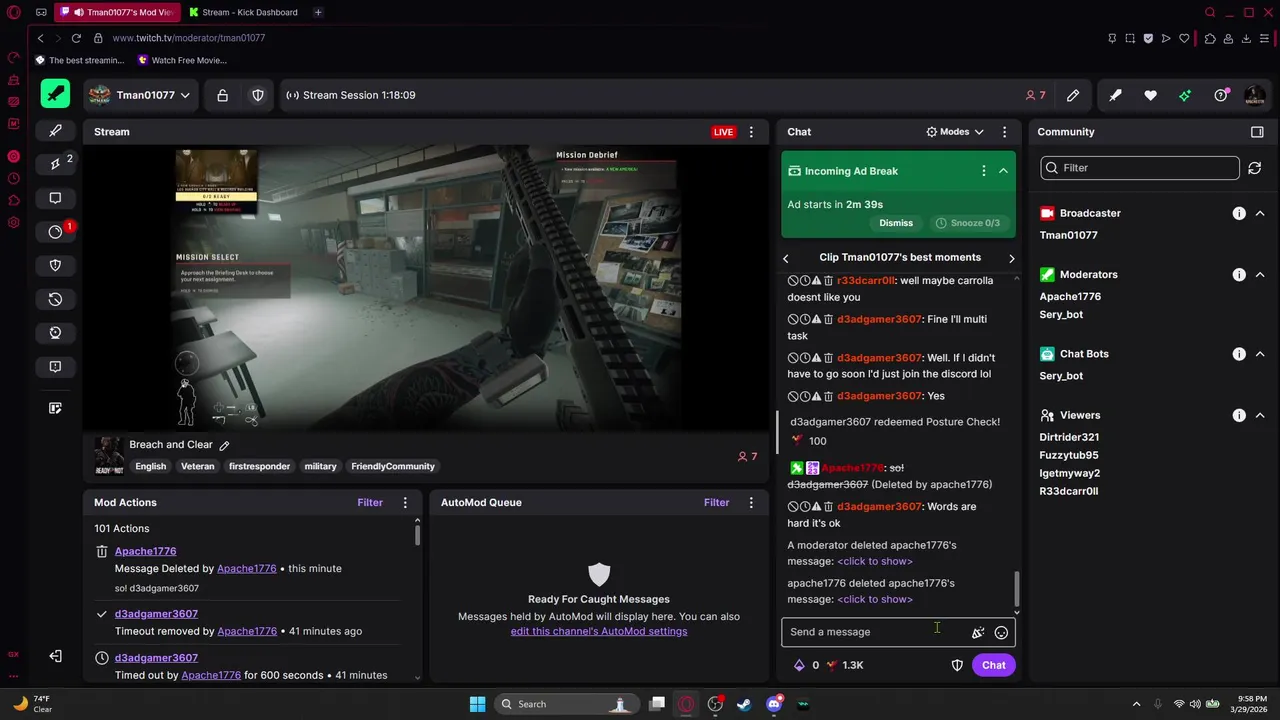This screenshot has width=1280, height=720.
Task: Collapse the Chat Bots section
Action: (1260, 354)
